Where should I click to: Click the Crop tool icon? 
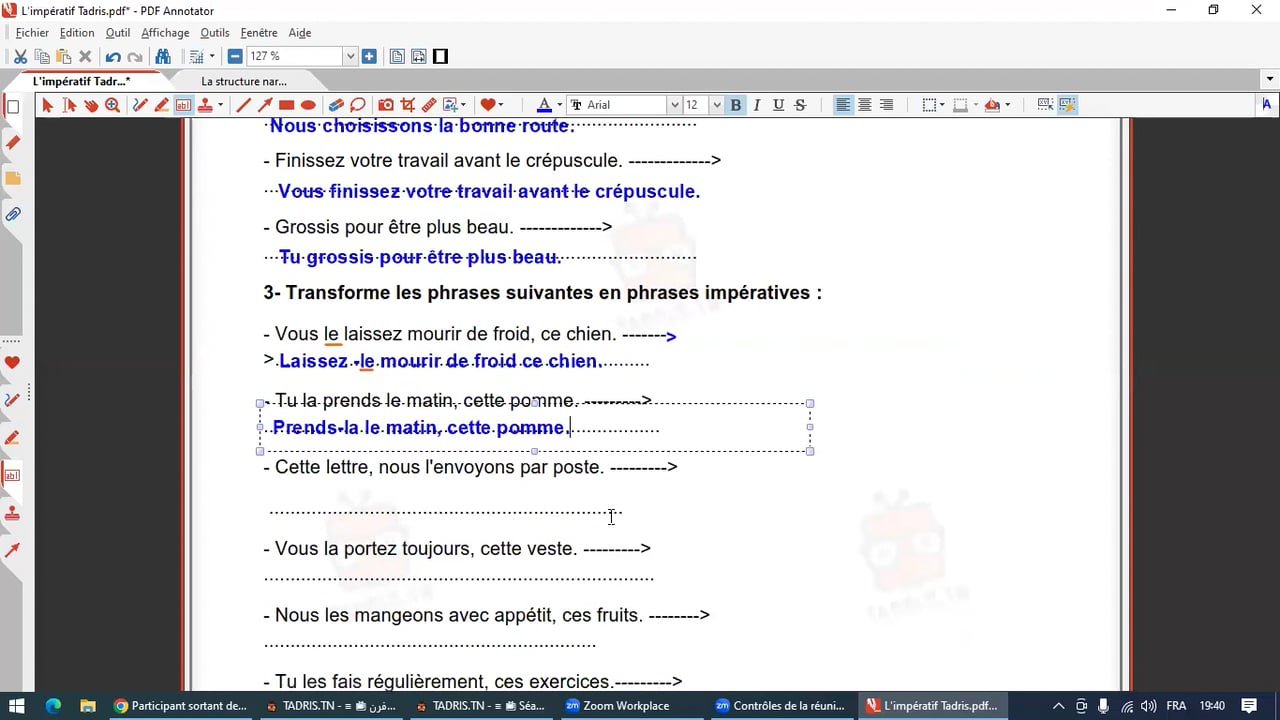[408, 105]
